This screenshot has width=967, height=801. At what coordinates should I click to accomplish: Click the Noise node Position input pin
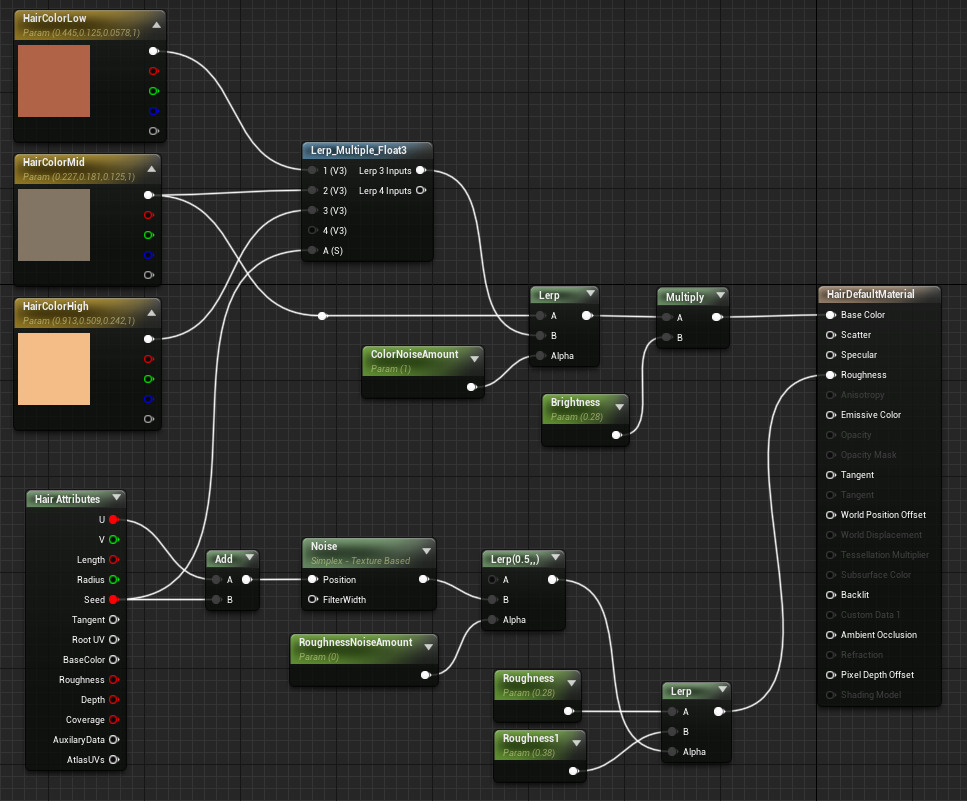tap(314, 579)
